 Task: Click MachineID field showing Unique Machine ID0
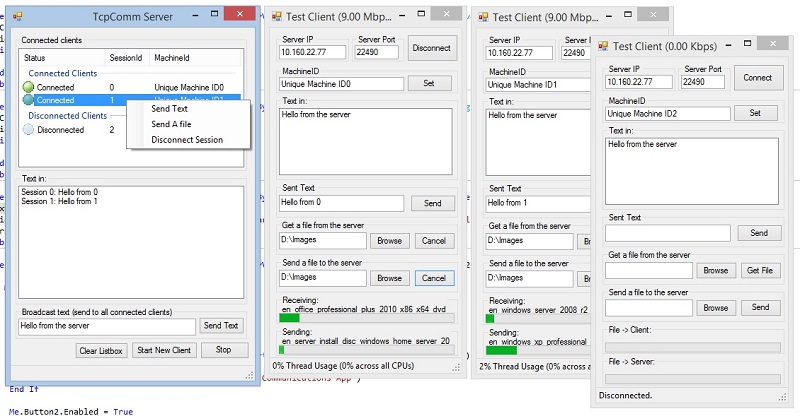tap(342, 84)
